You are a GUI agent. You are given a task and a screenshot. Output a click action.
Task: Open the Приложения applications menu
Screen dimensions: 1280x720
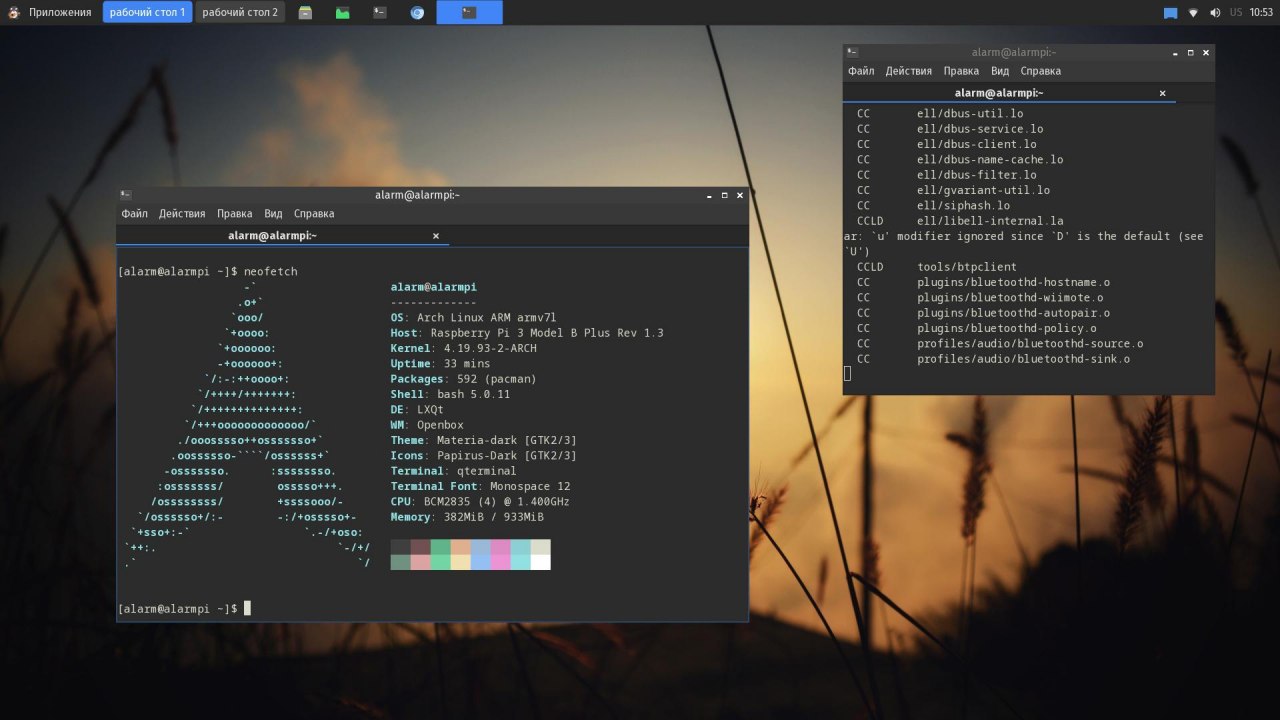tap(50, 12)
